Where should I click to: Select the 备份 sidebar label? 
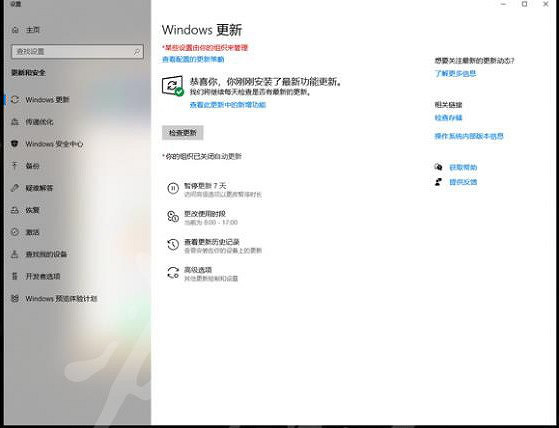pyautogui.click(x=32, y=166)
